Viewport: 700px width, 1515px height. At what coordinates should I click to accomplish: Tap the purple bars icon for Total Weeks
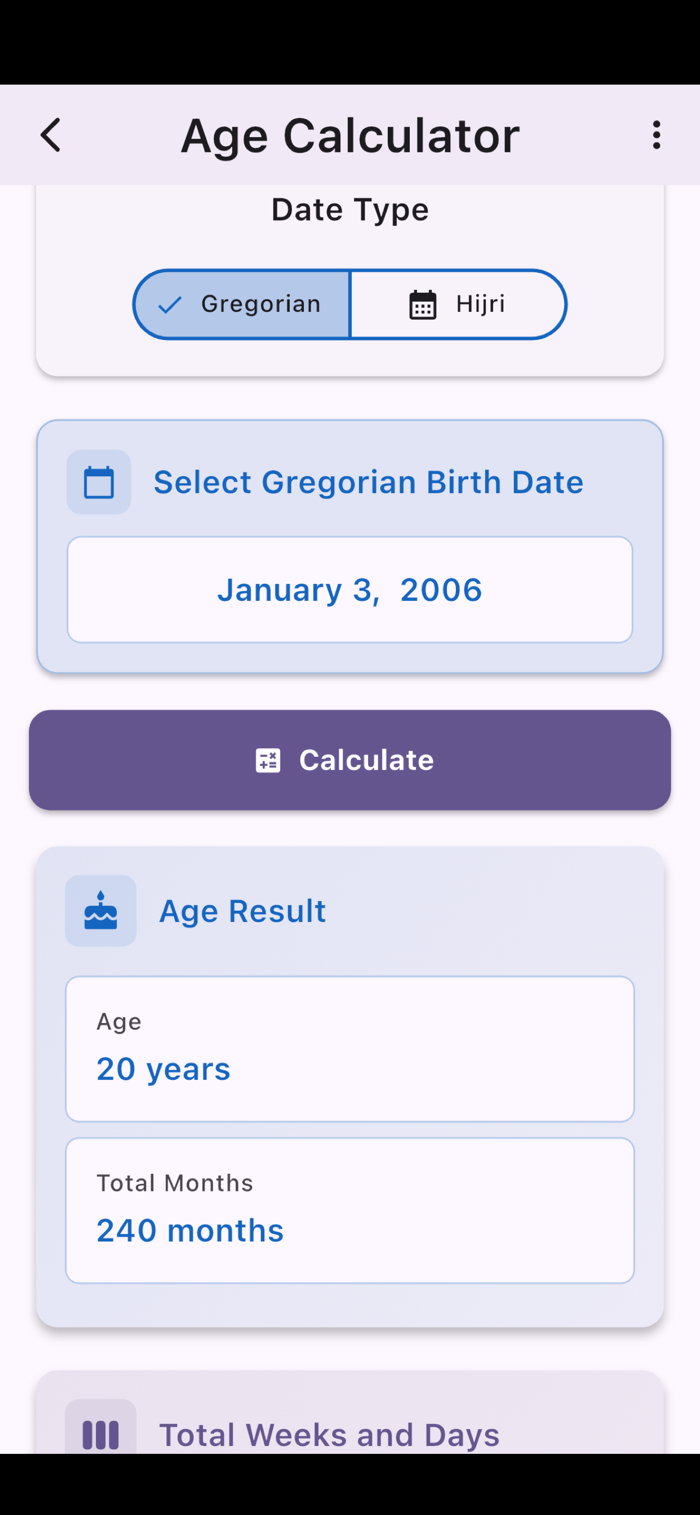point(101,1434)
